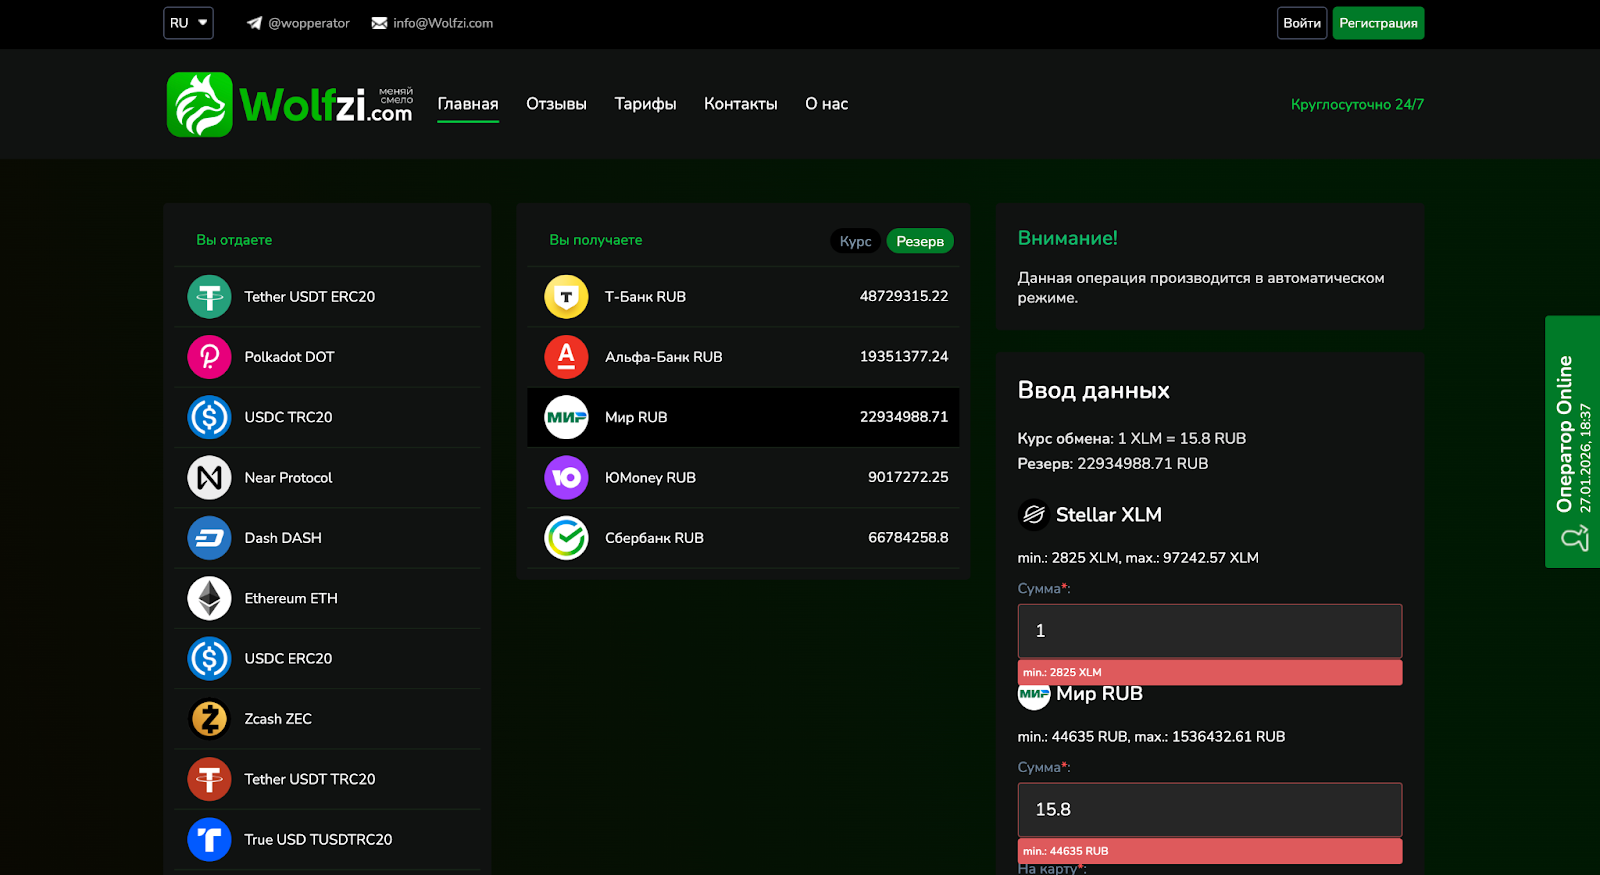Click the Wolfzi wolf logo
Image resolution: width=1600 pixels, height=875 pixels.
[200, 104]
